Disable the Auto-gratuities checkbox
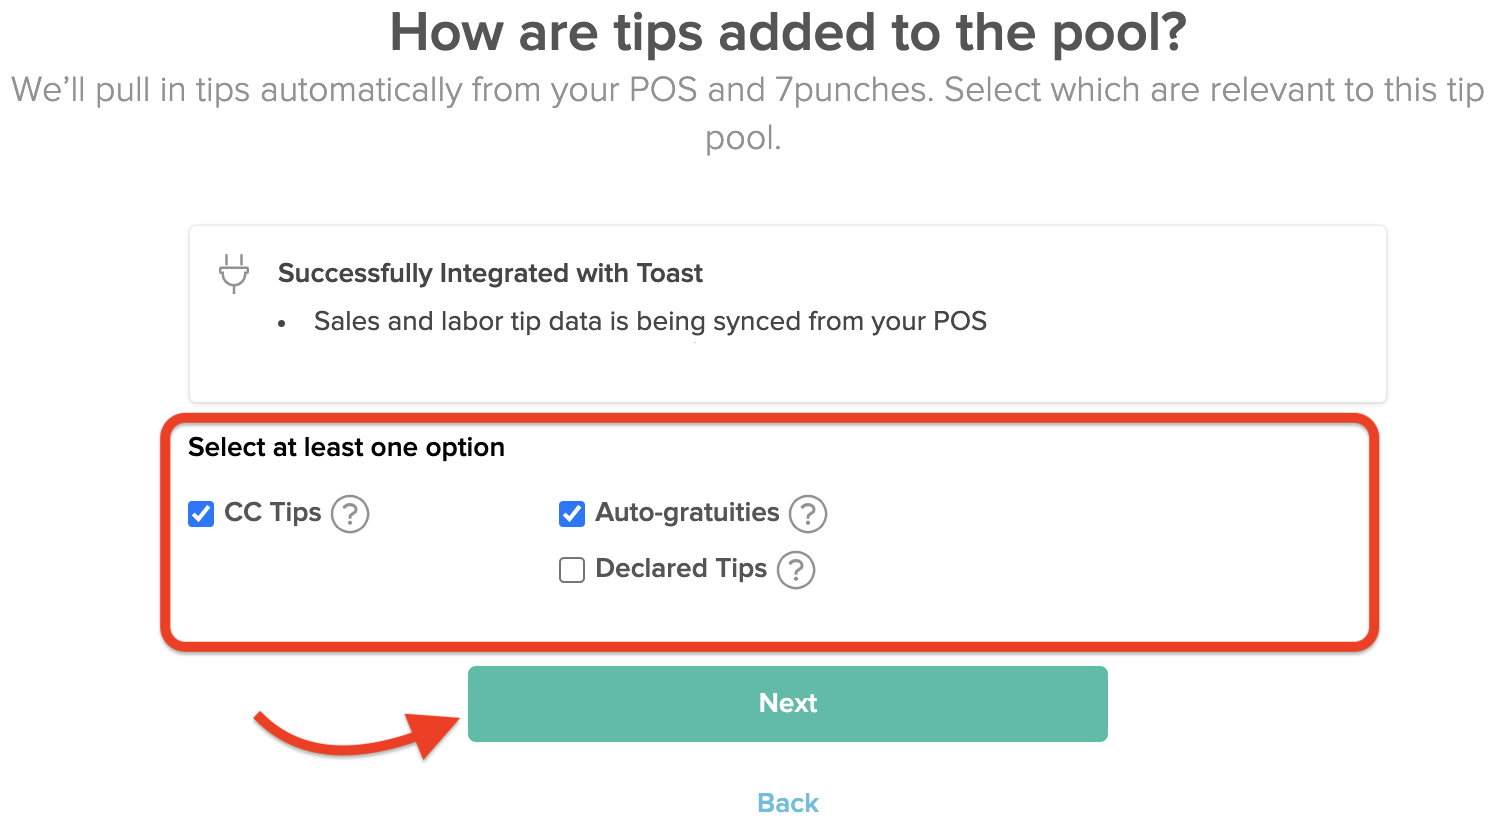1494x820 pixels. click(x=571, y=513)
